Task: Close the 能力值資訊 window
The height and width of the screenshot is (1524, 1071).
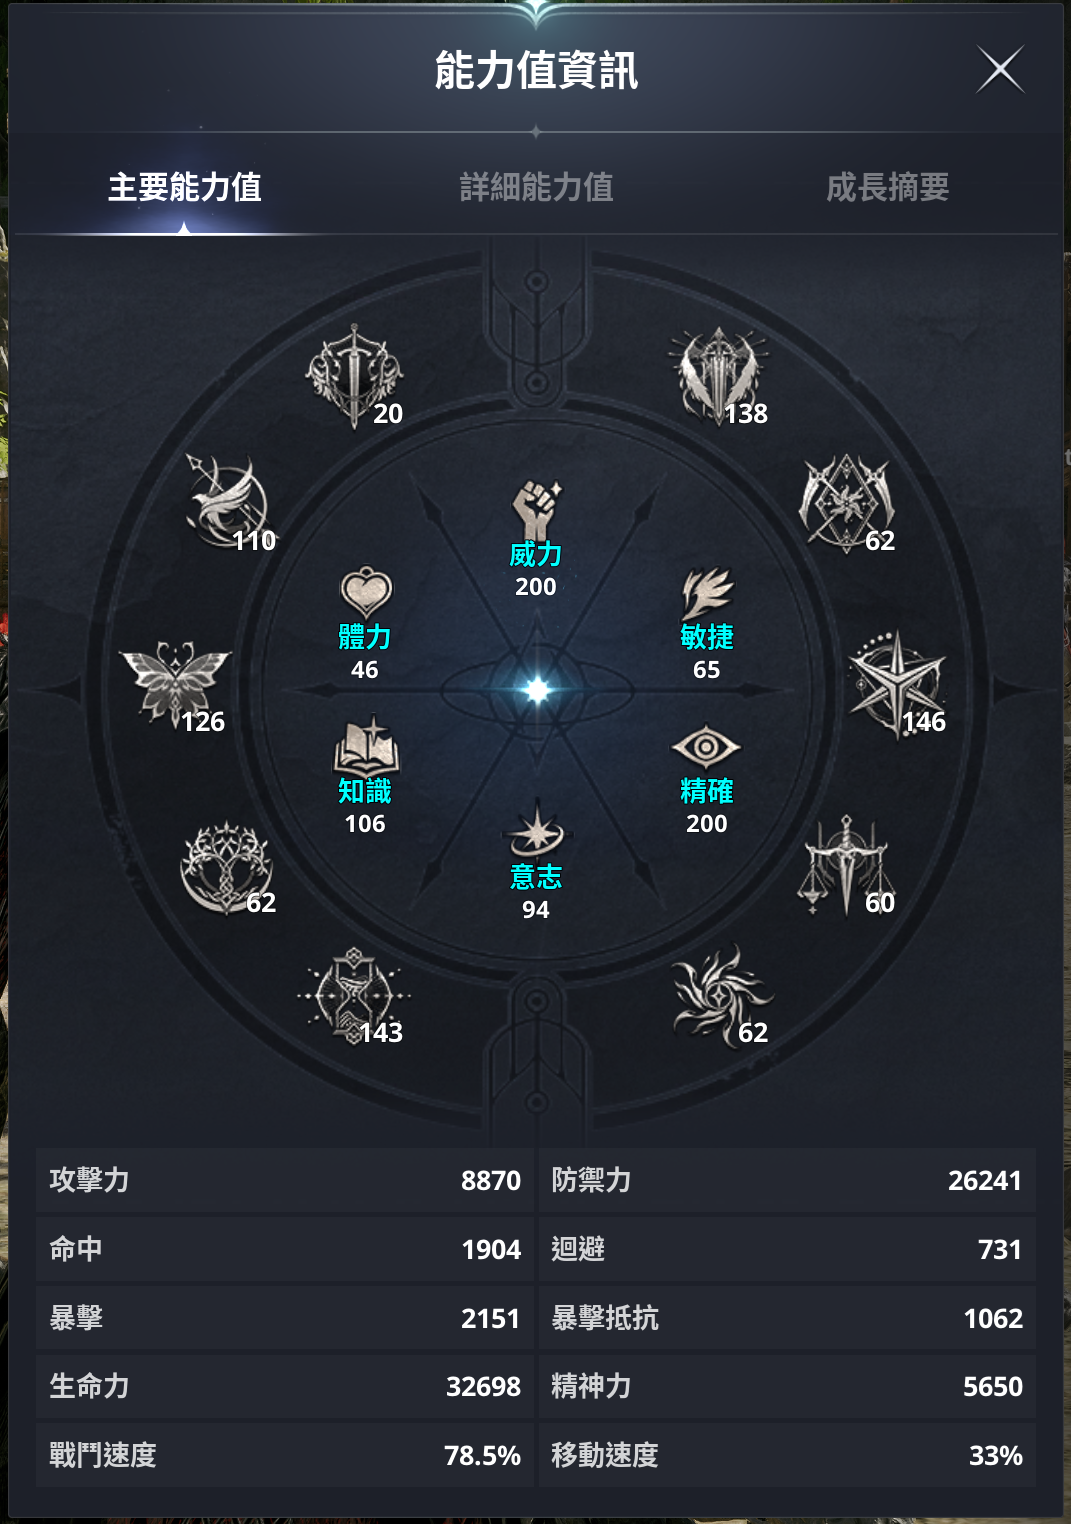Action: pyautogui.click(x=1000, y=70)
